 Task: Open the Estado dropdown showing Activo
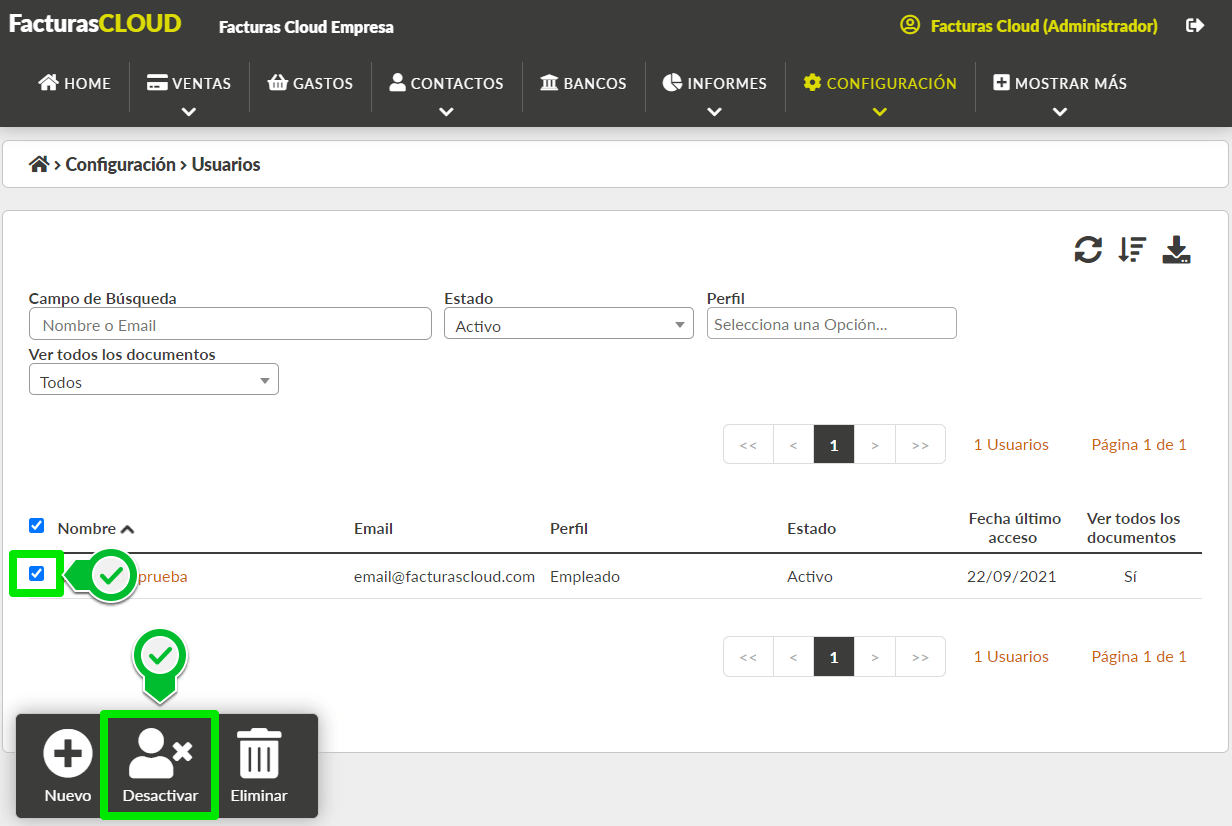point(569,324)
